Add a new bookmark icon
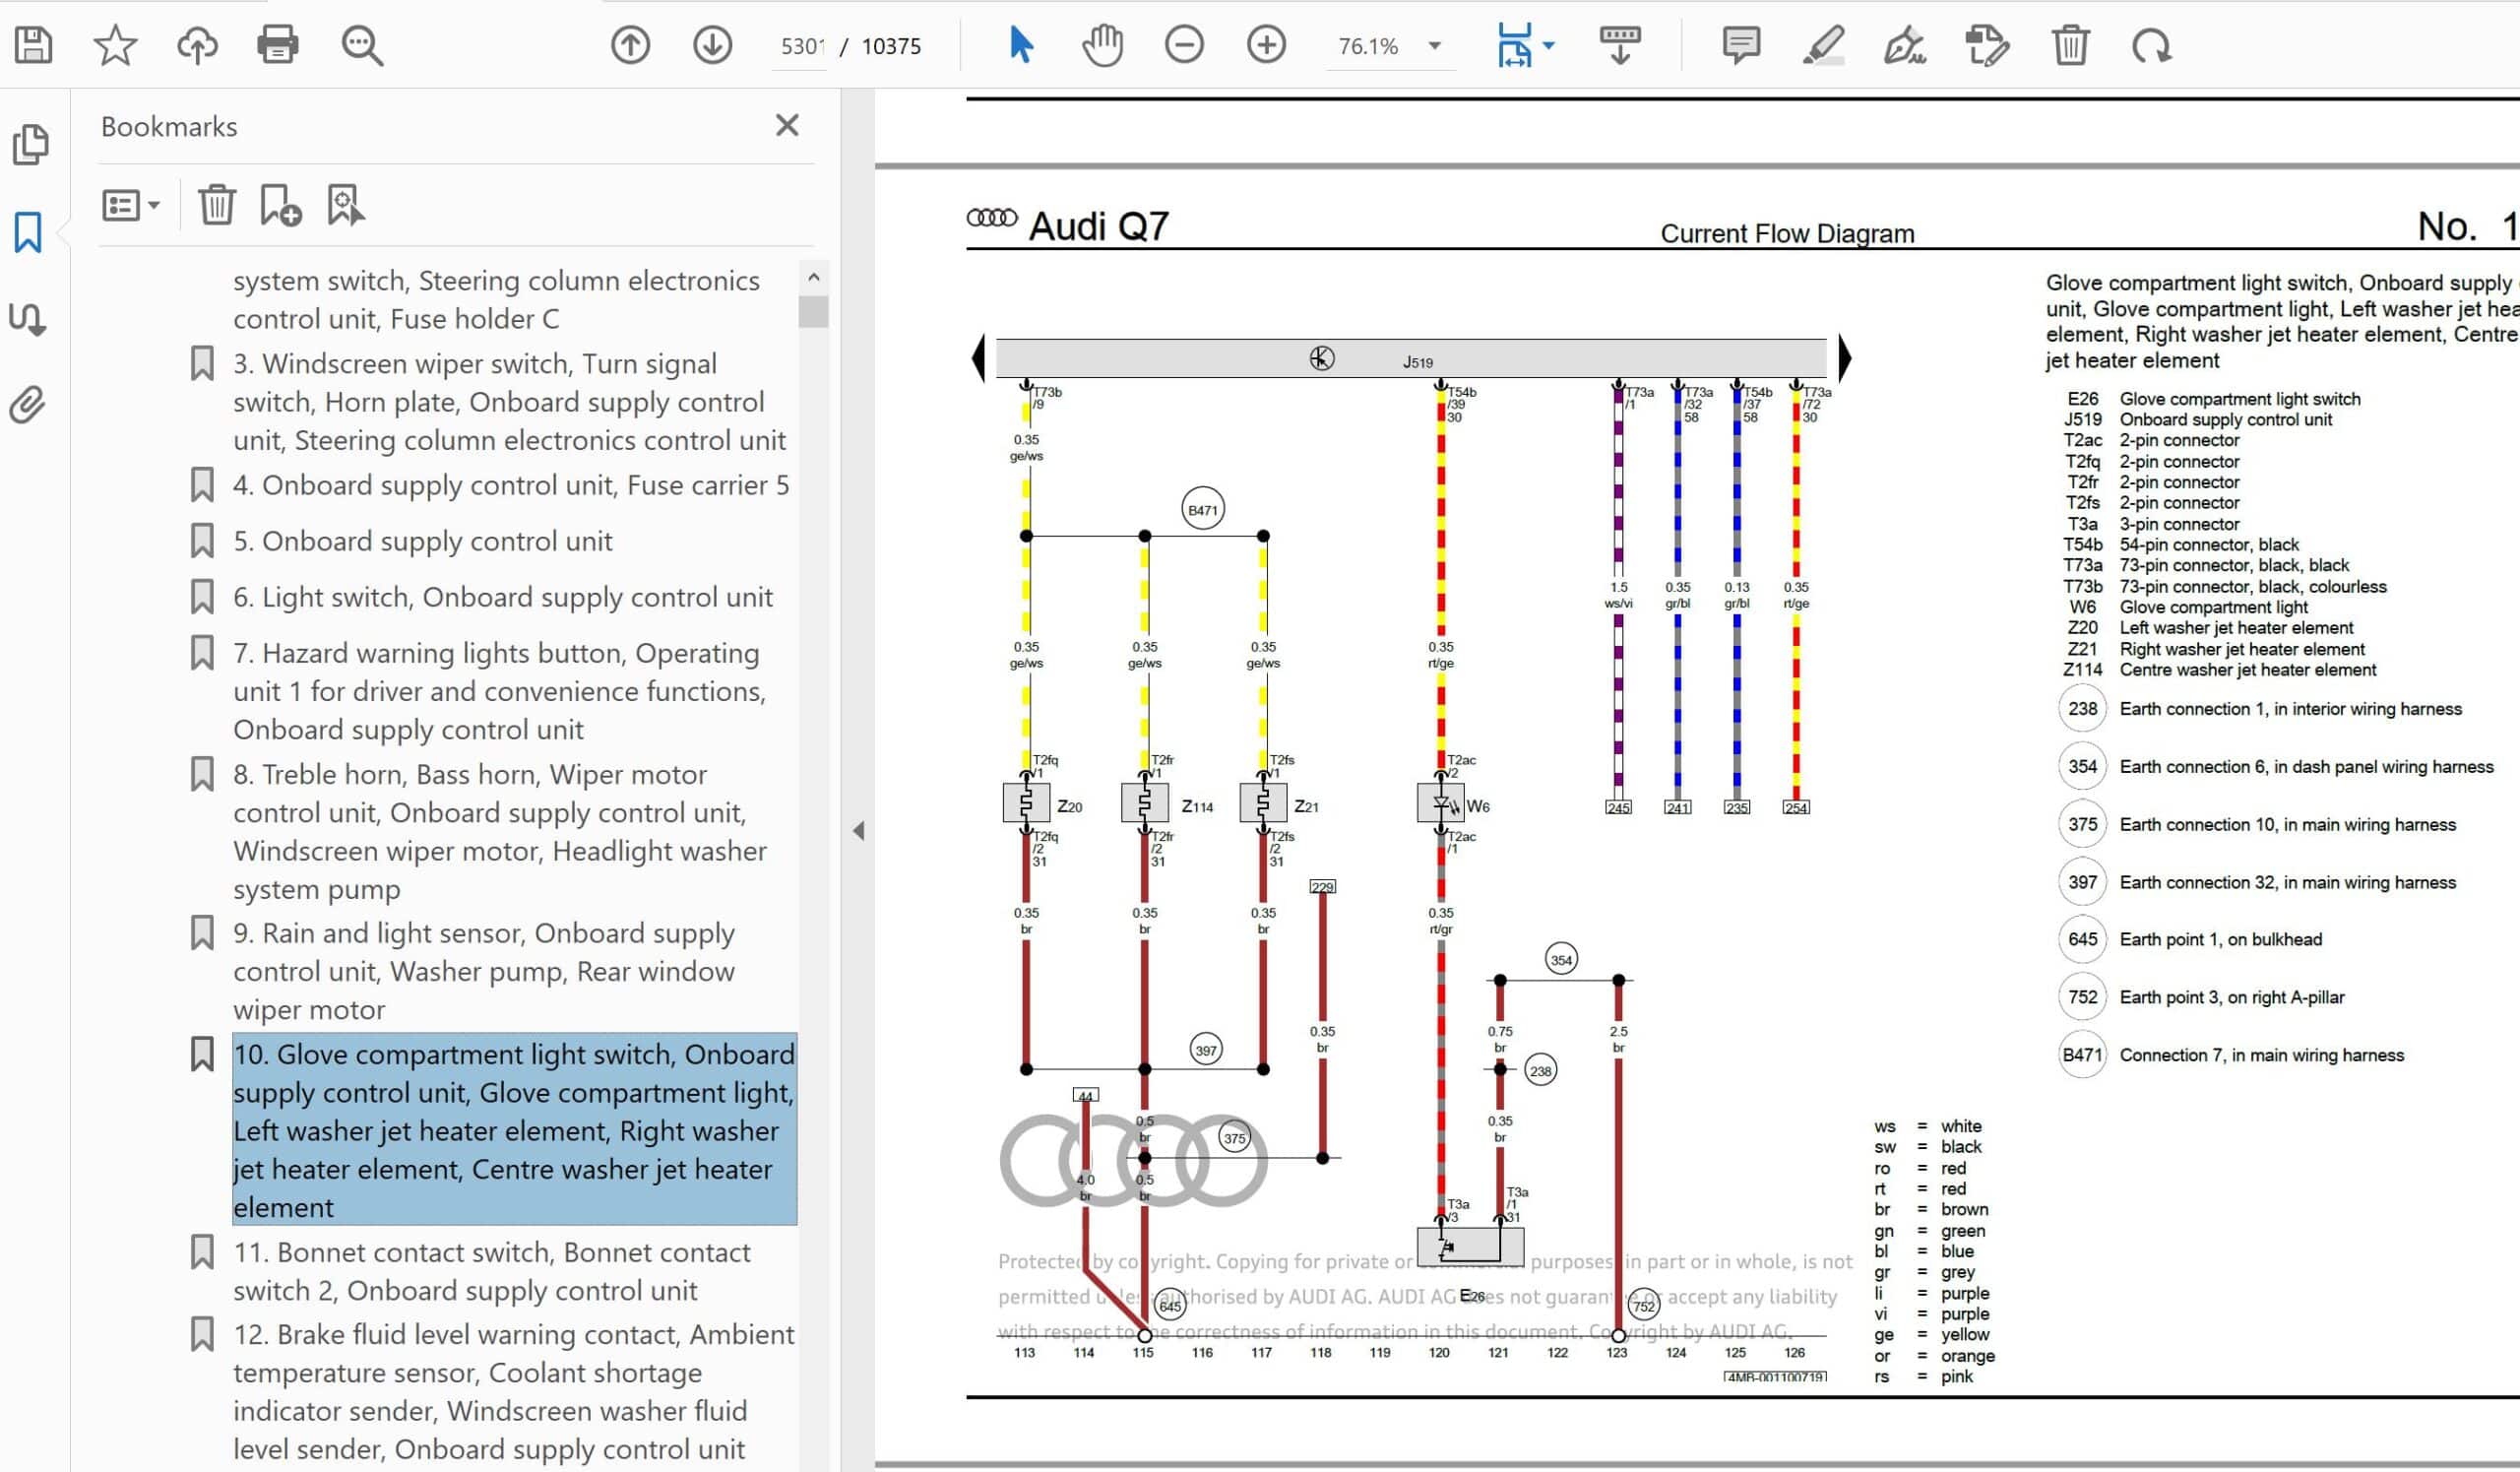This screenshot has width=2520, height=1472. (280, 205)
